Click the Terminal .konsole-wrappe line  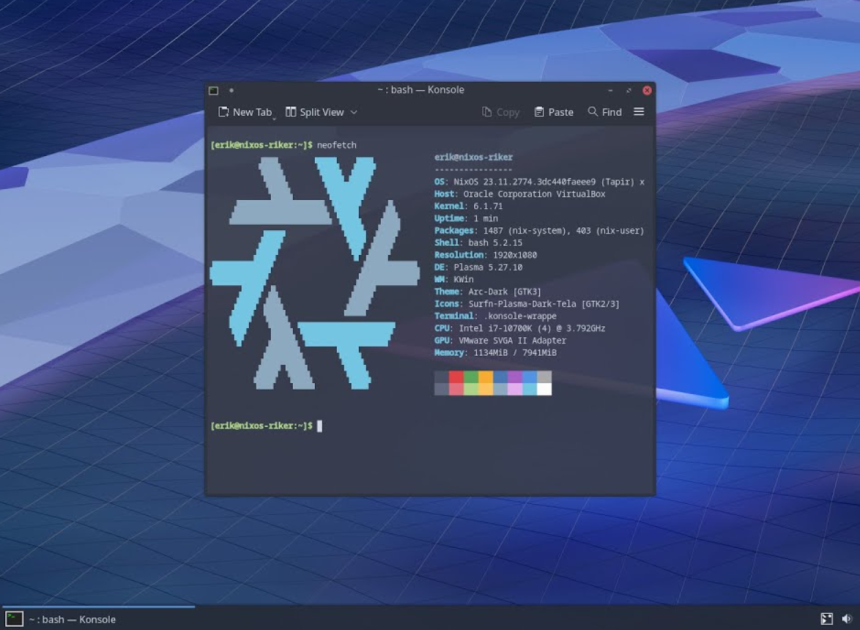495,316
